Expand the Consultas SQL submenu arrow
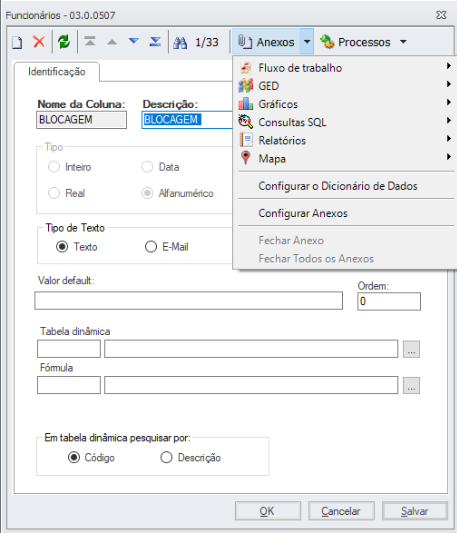The height and width of the screenshot is (533, 457). [449, 120]
